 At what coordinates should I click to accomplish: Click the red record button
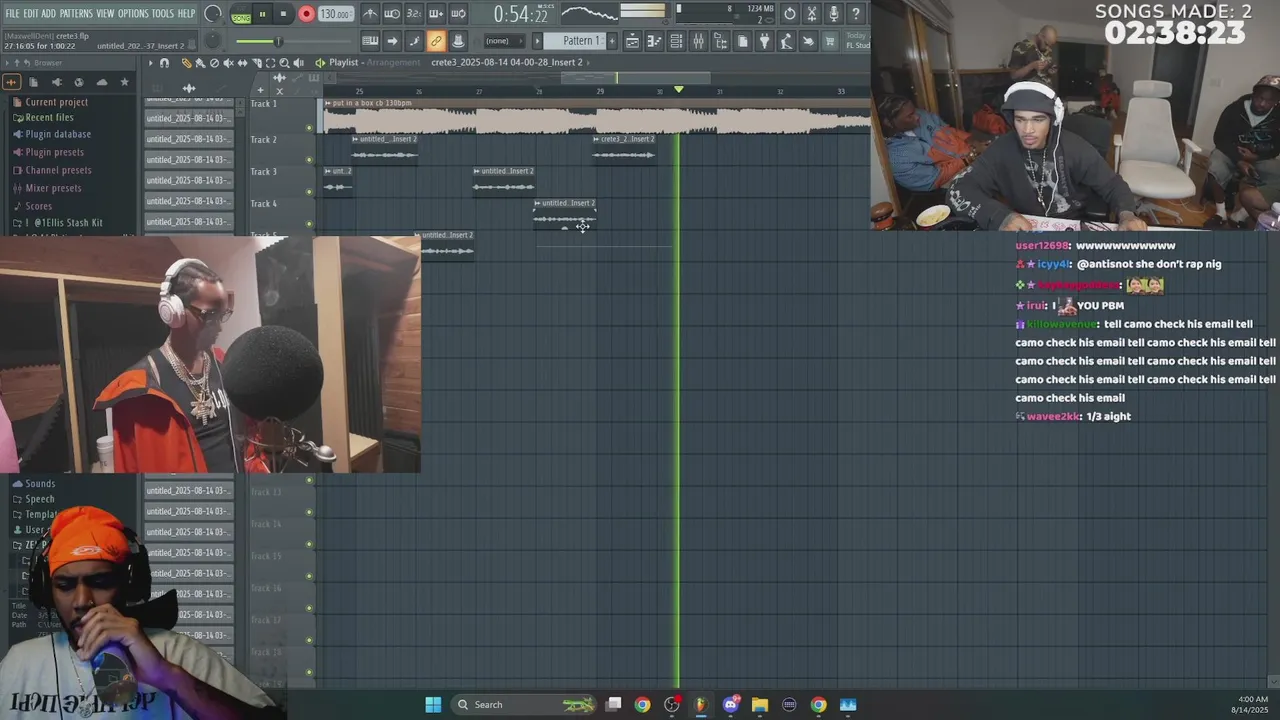point(306,14)
